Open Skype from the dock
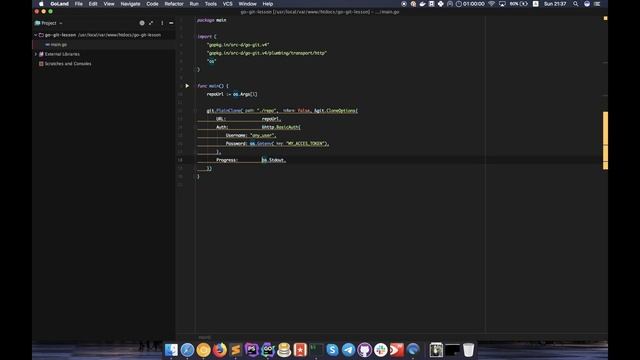The width and height of the screenshot is (640, 360). (332, 350)
